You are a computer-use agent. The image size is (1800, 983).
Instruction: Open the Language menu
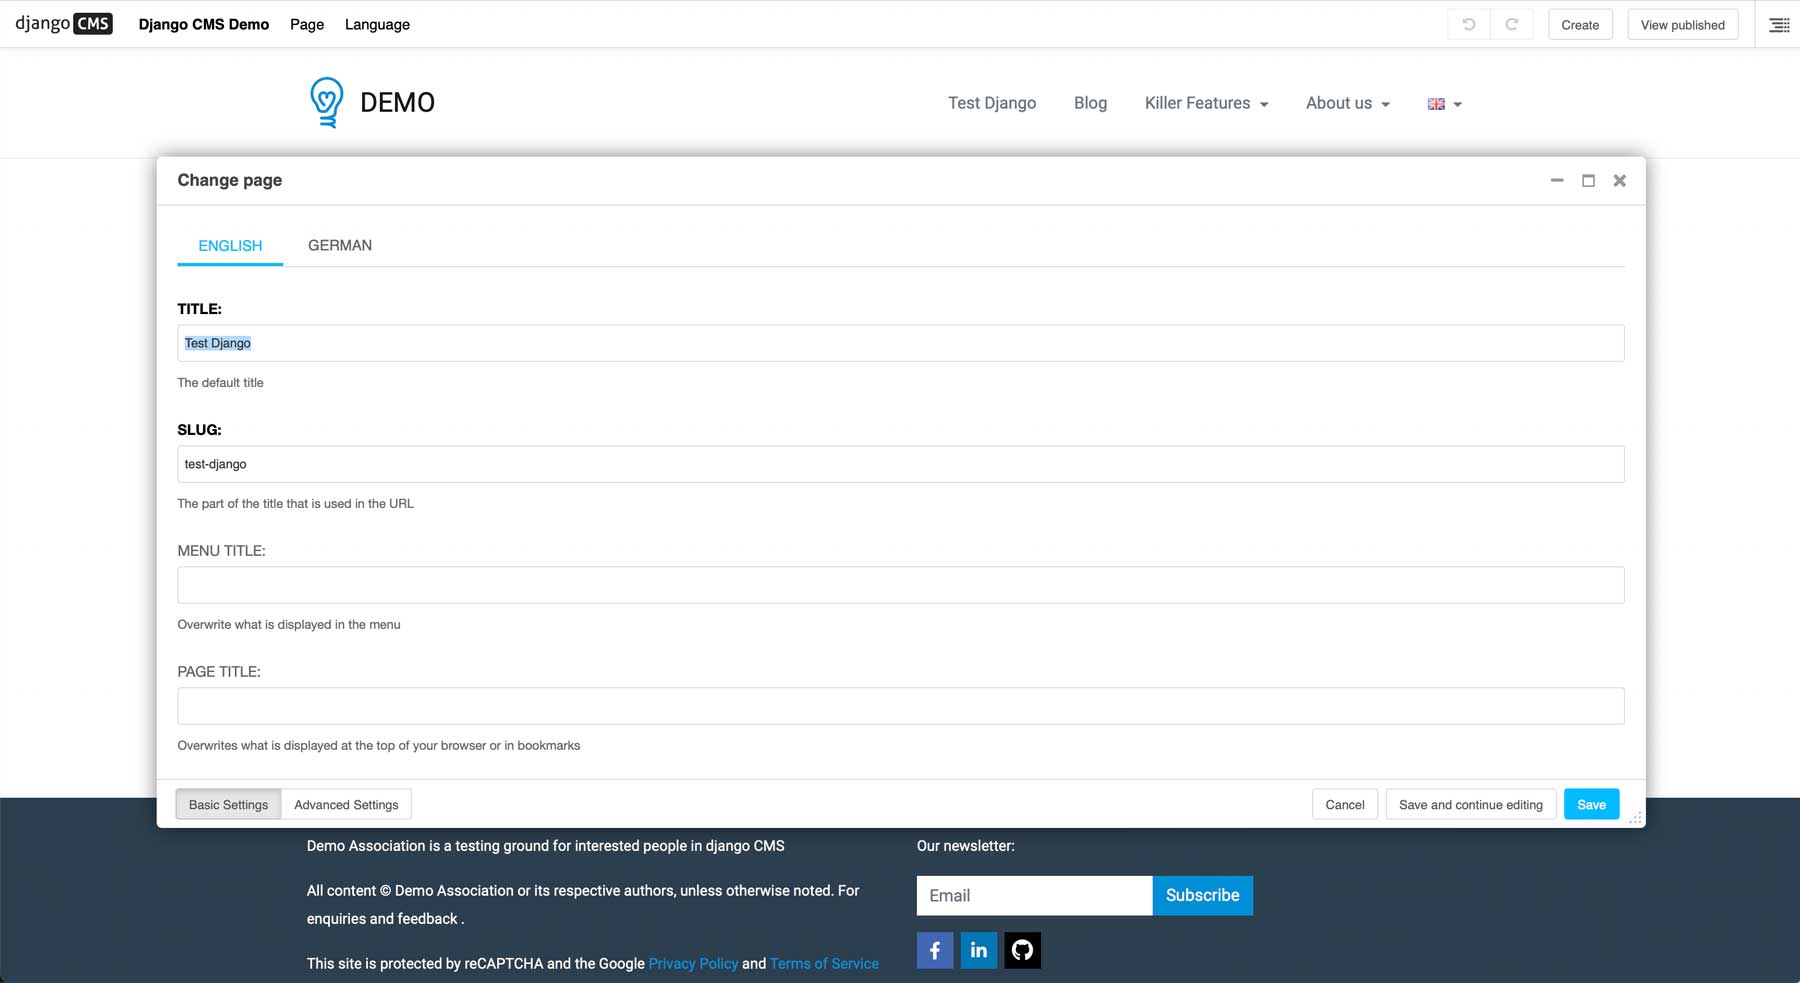click(x=376, y=24)
